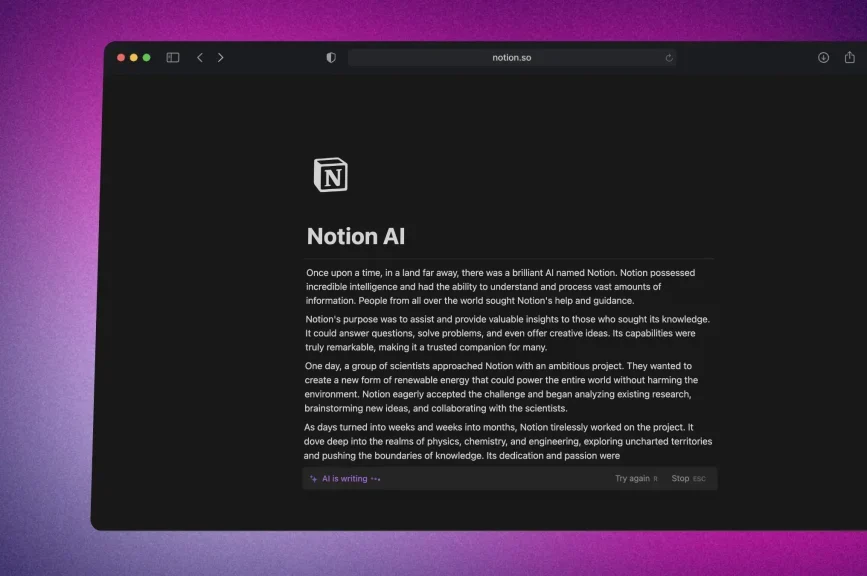Click the paragraph starting "One day, a group"
Image resolution: width=867 pixels, height=576 pixels.
(x=501, y=387)
